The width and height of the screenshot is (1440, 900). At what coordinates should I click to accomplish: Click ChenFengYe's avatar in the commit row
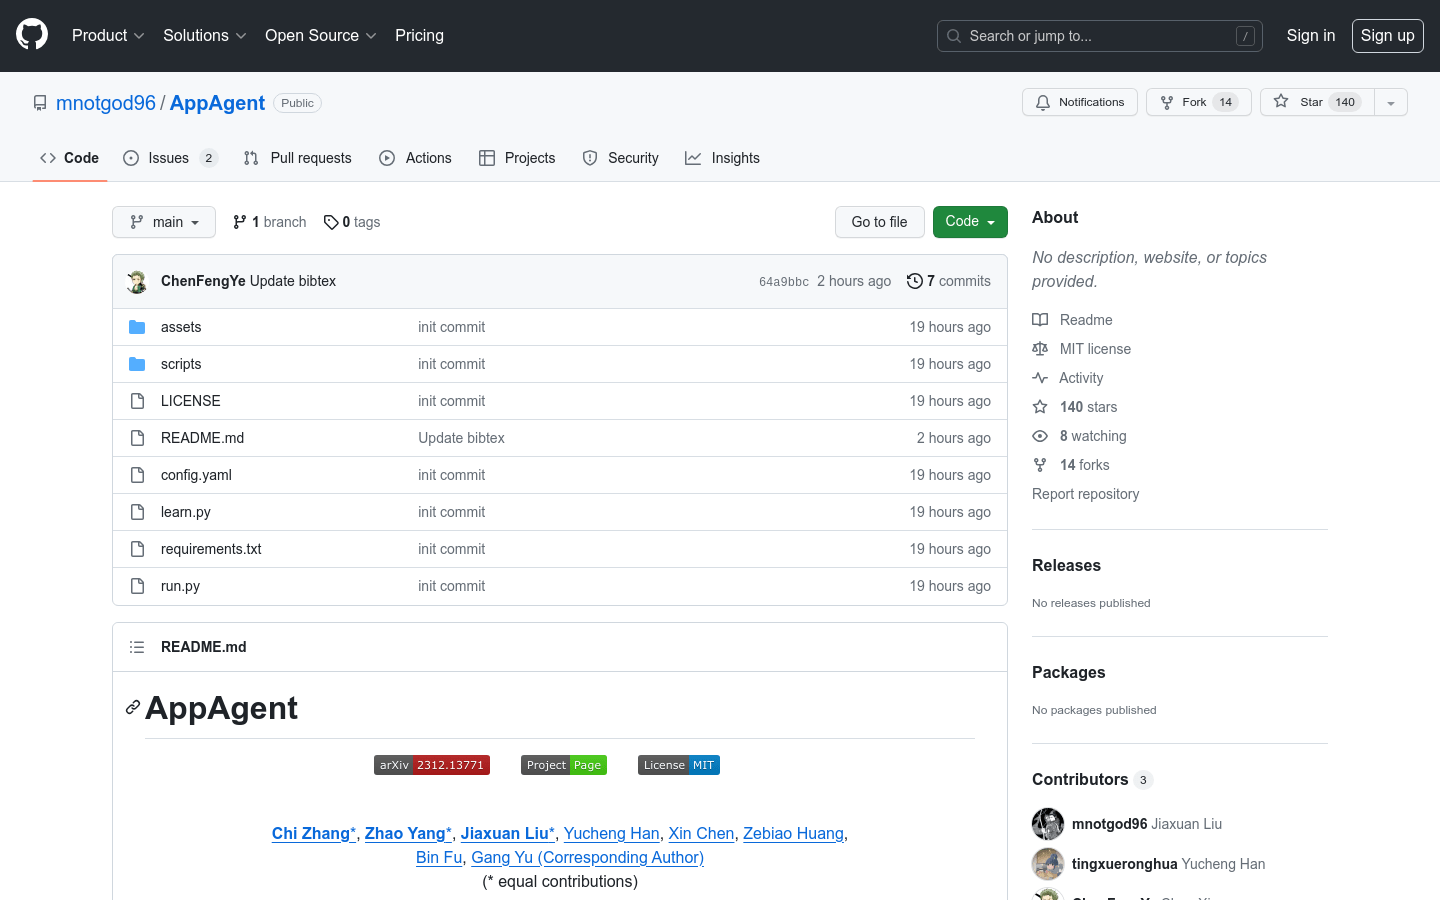click(x=137, y=281)
